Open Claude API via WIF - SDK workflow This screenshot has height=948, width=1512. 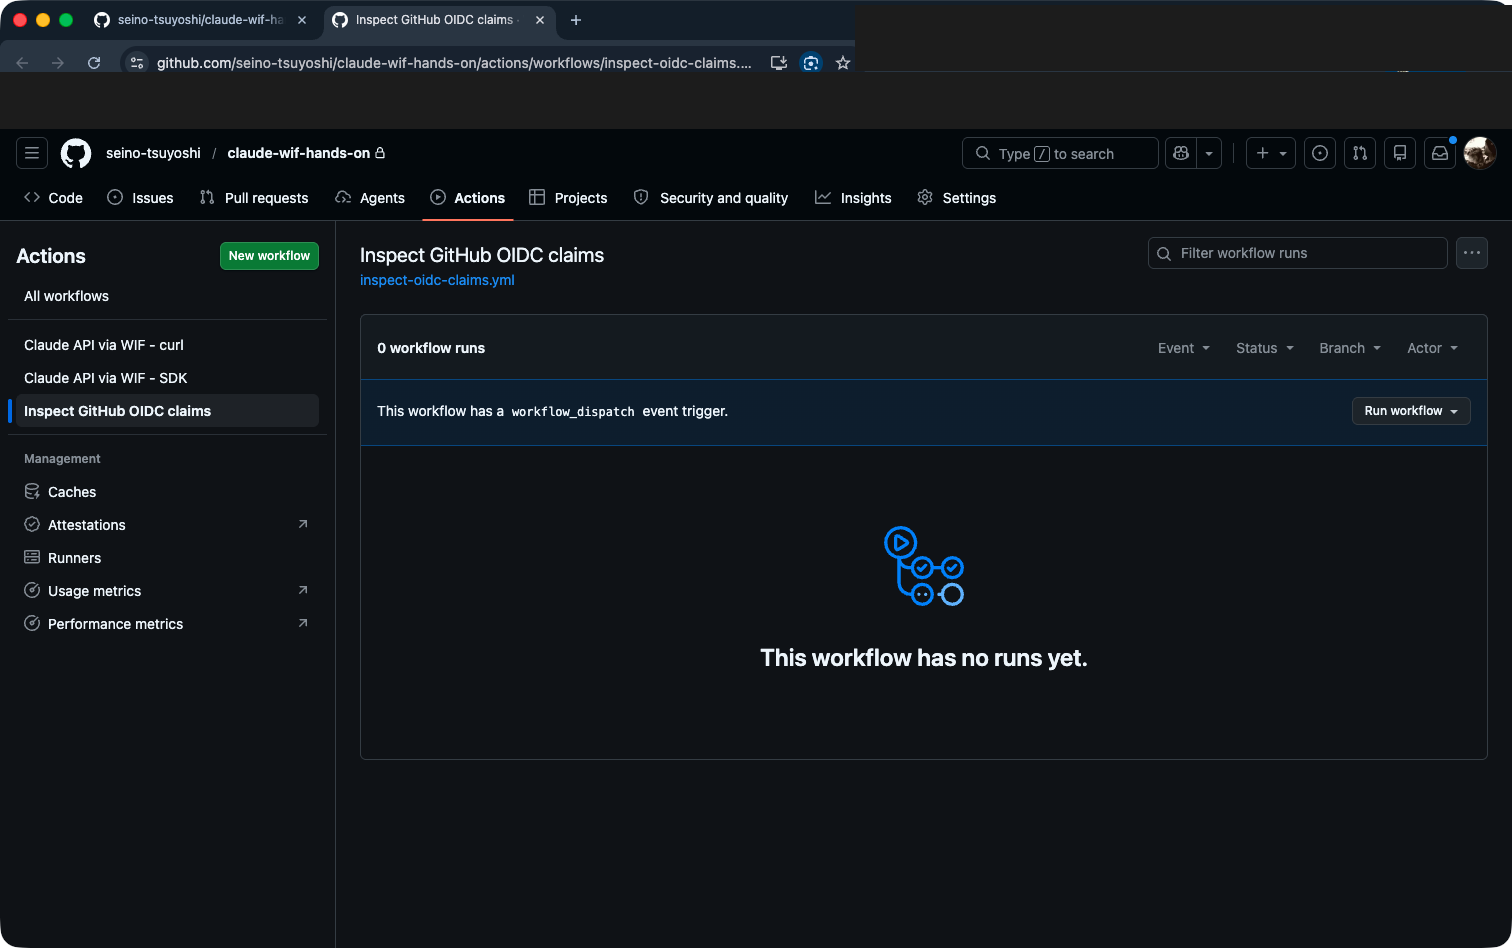[167, 378]
